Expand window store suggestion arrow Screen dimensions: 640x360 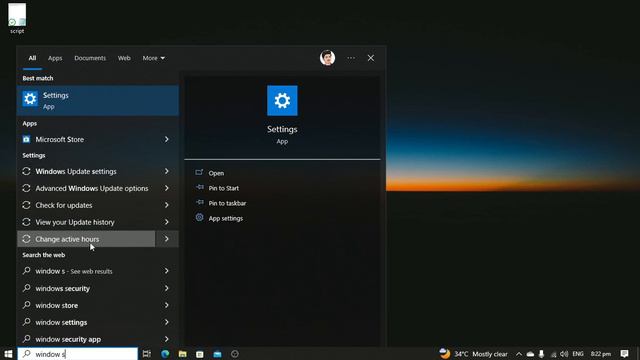click(167, 305)
